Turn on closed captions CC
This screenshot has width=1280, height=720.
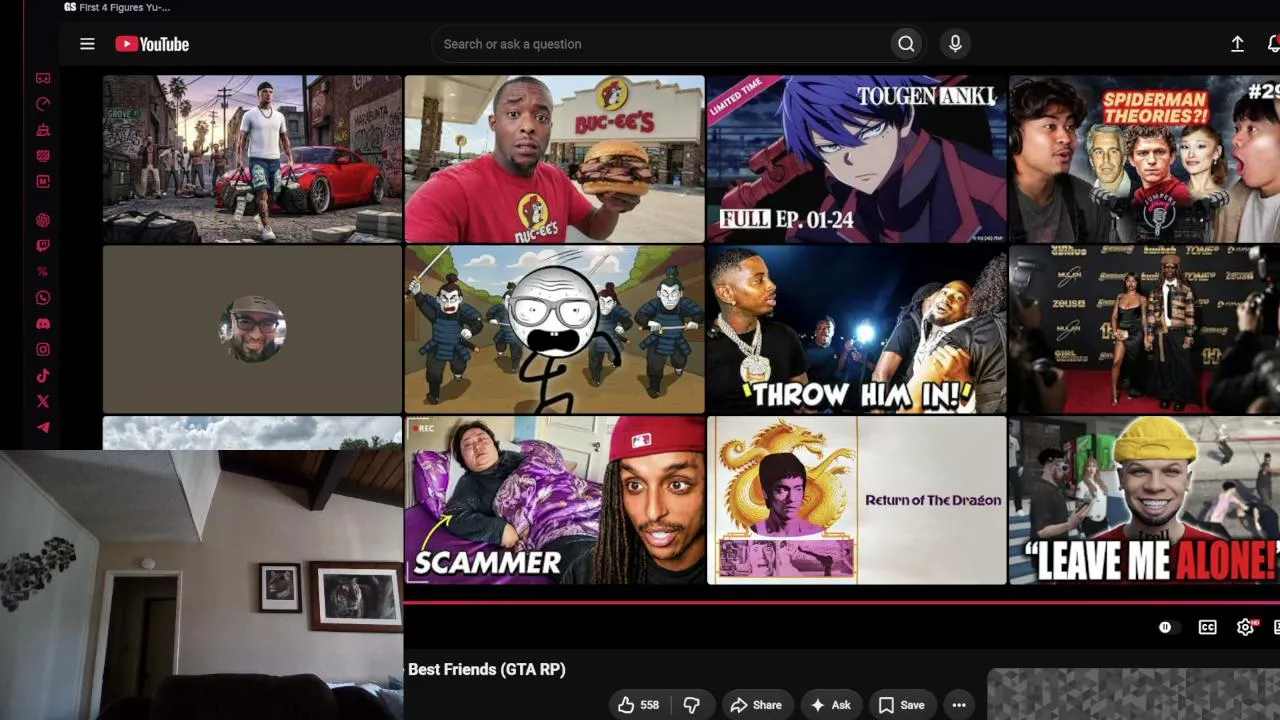pos(1208,628)
